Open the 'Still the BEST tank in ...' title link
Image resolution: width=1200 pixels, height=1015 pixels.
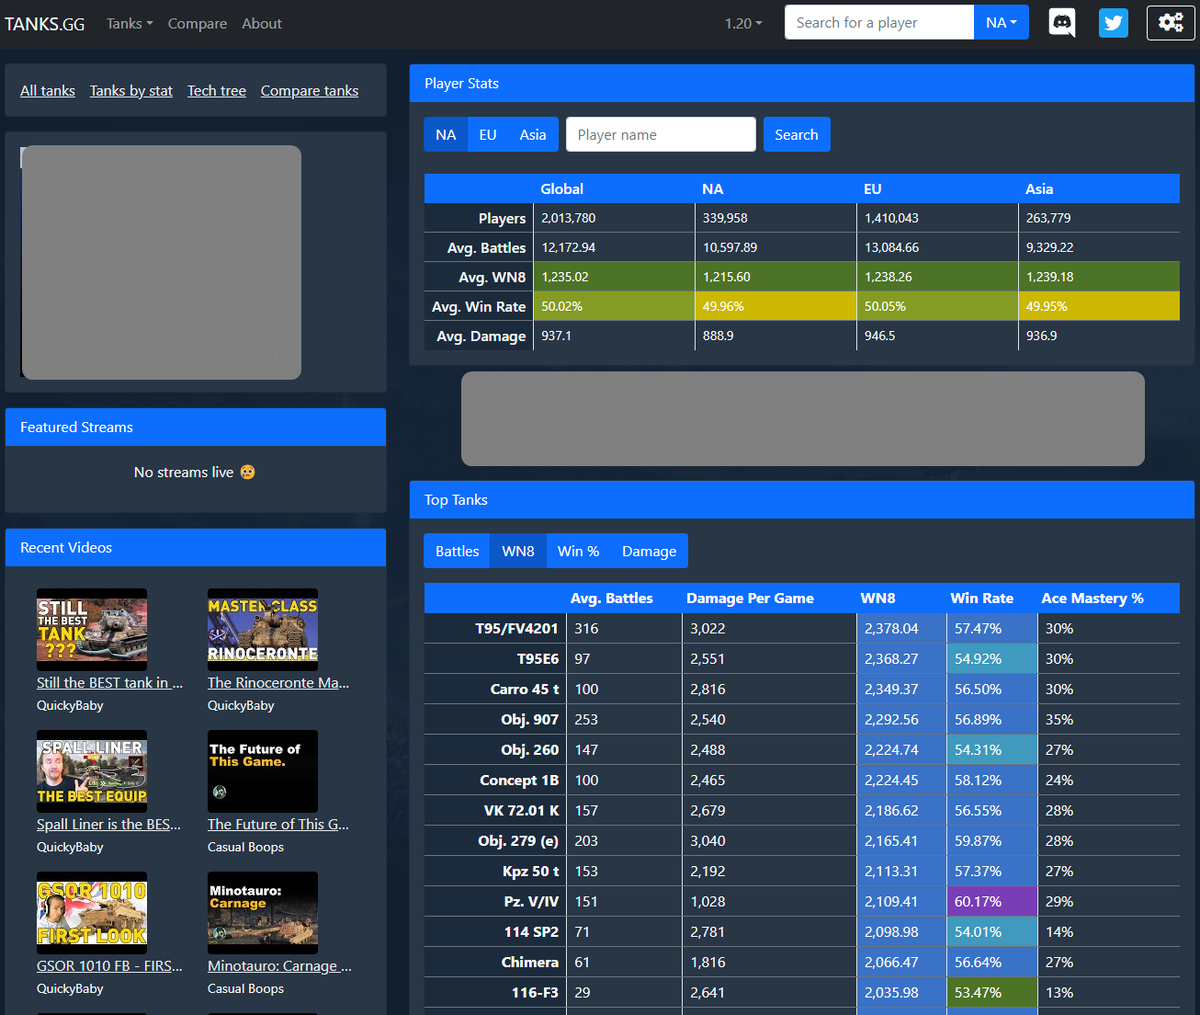[110, 683]
